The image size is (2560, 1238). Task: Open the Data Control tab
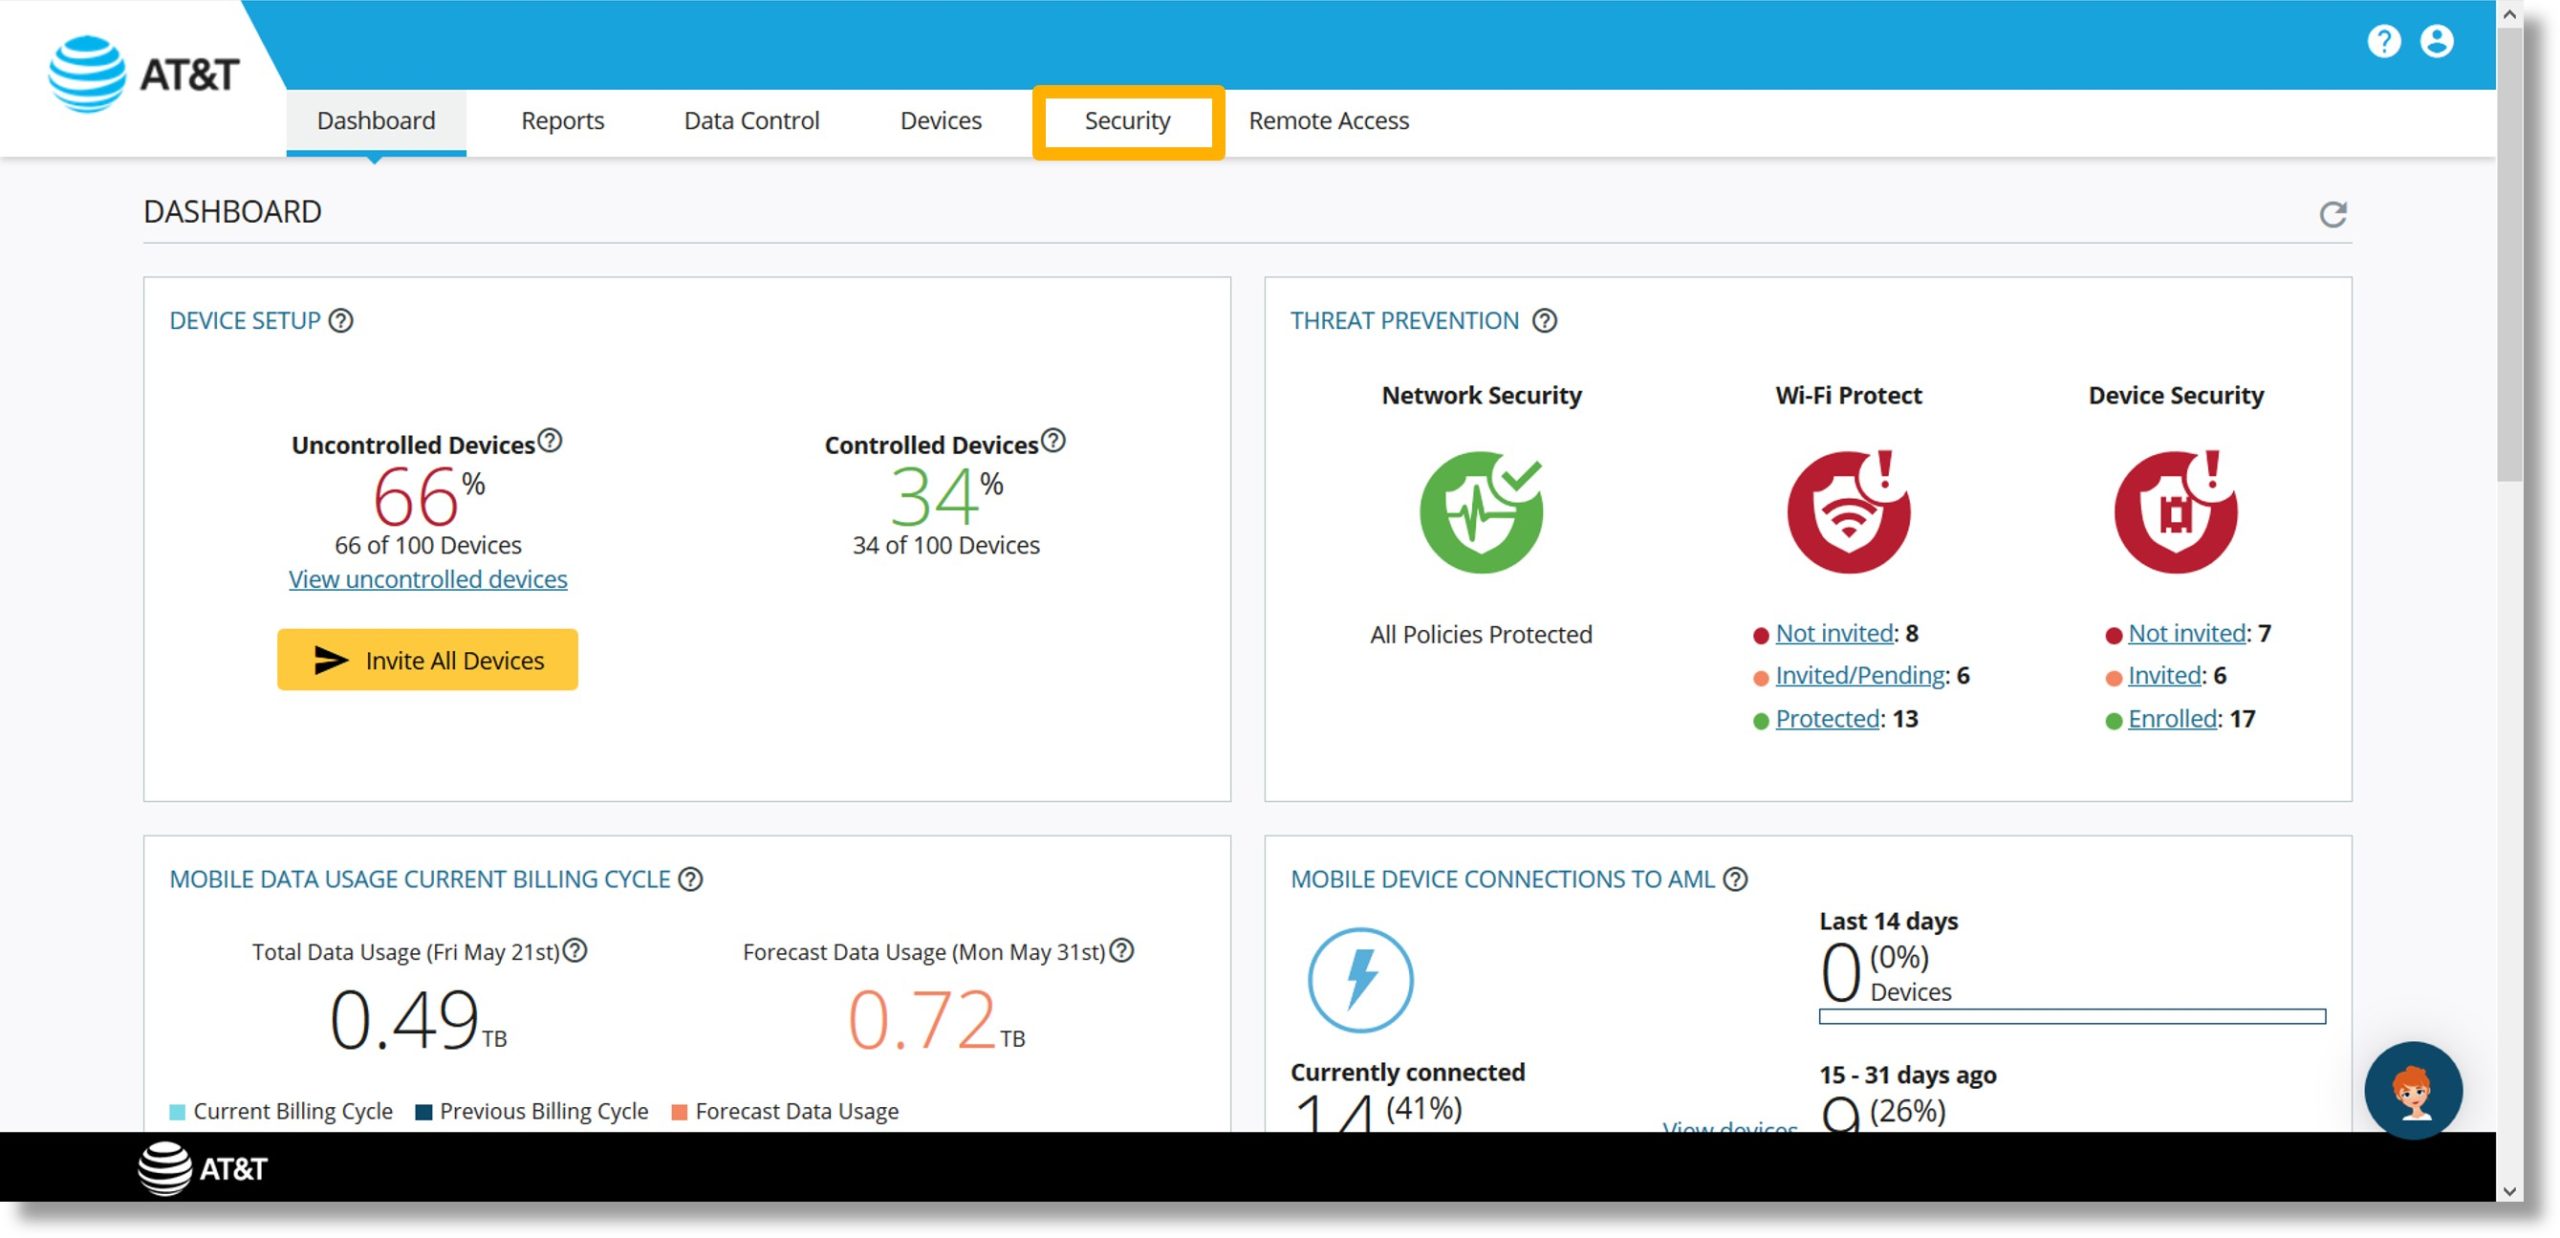coord(752,121)
